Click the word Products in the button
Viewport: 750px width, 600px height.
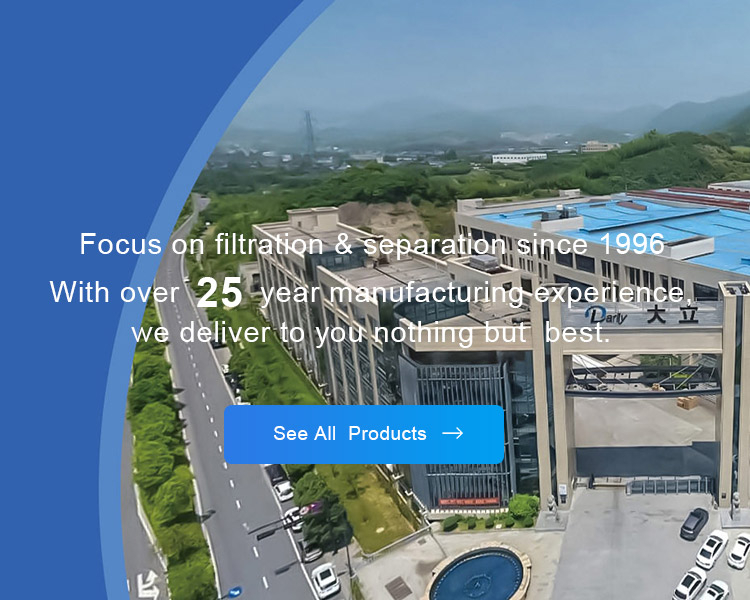point(387,433)
